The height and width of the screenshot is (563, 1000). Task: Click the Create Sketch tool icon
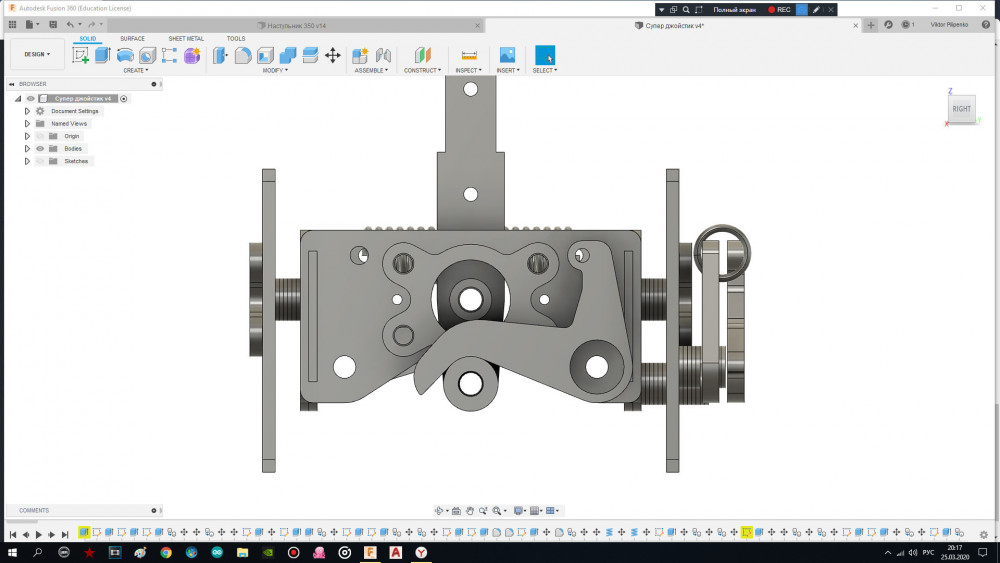click(x=80, y=55)
